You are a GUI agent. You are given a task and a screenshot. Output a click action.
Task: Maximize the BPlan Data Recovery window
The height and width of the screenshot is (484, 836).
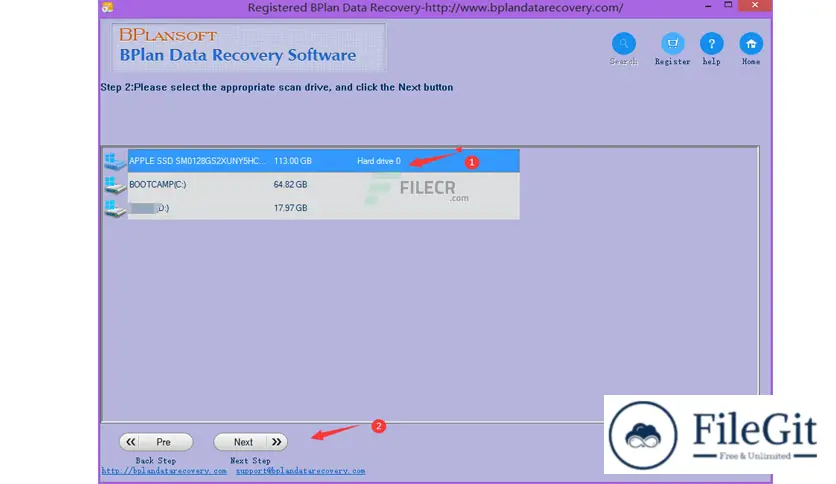[x=728, y=5]
